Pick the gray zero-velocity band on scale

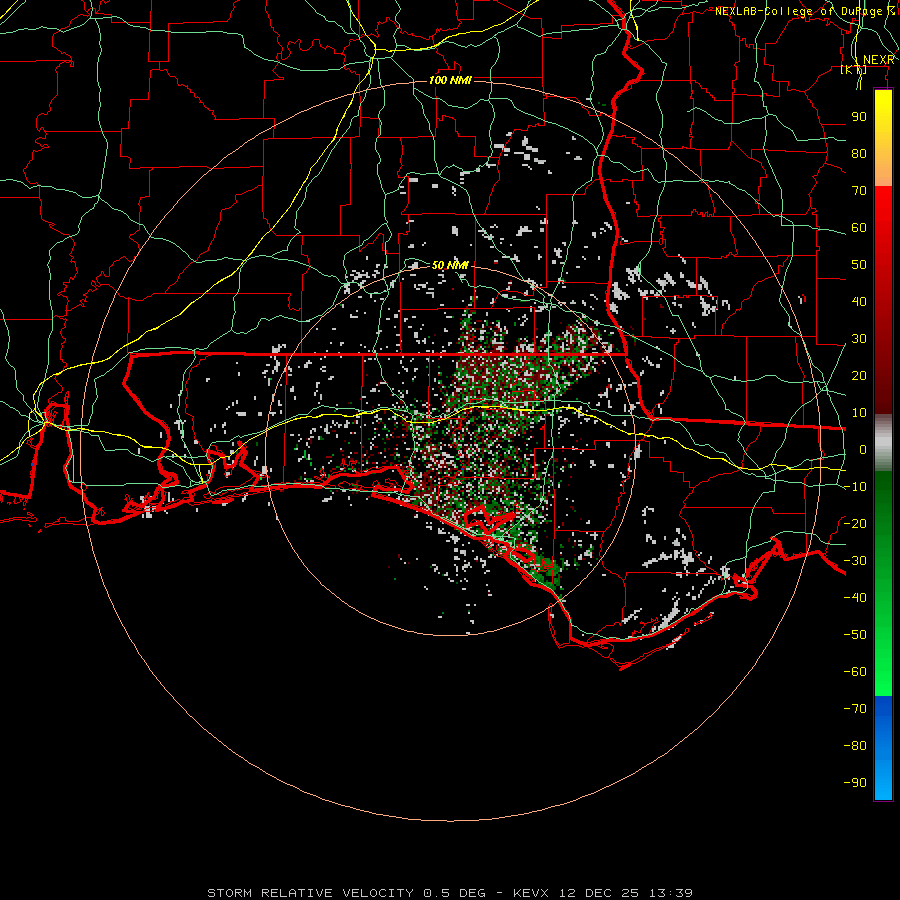(x=883, y=442)
